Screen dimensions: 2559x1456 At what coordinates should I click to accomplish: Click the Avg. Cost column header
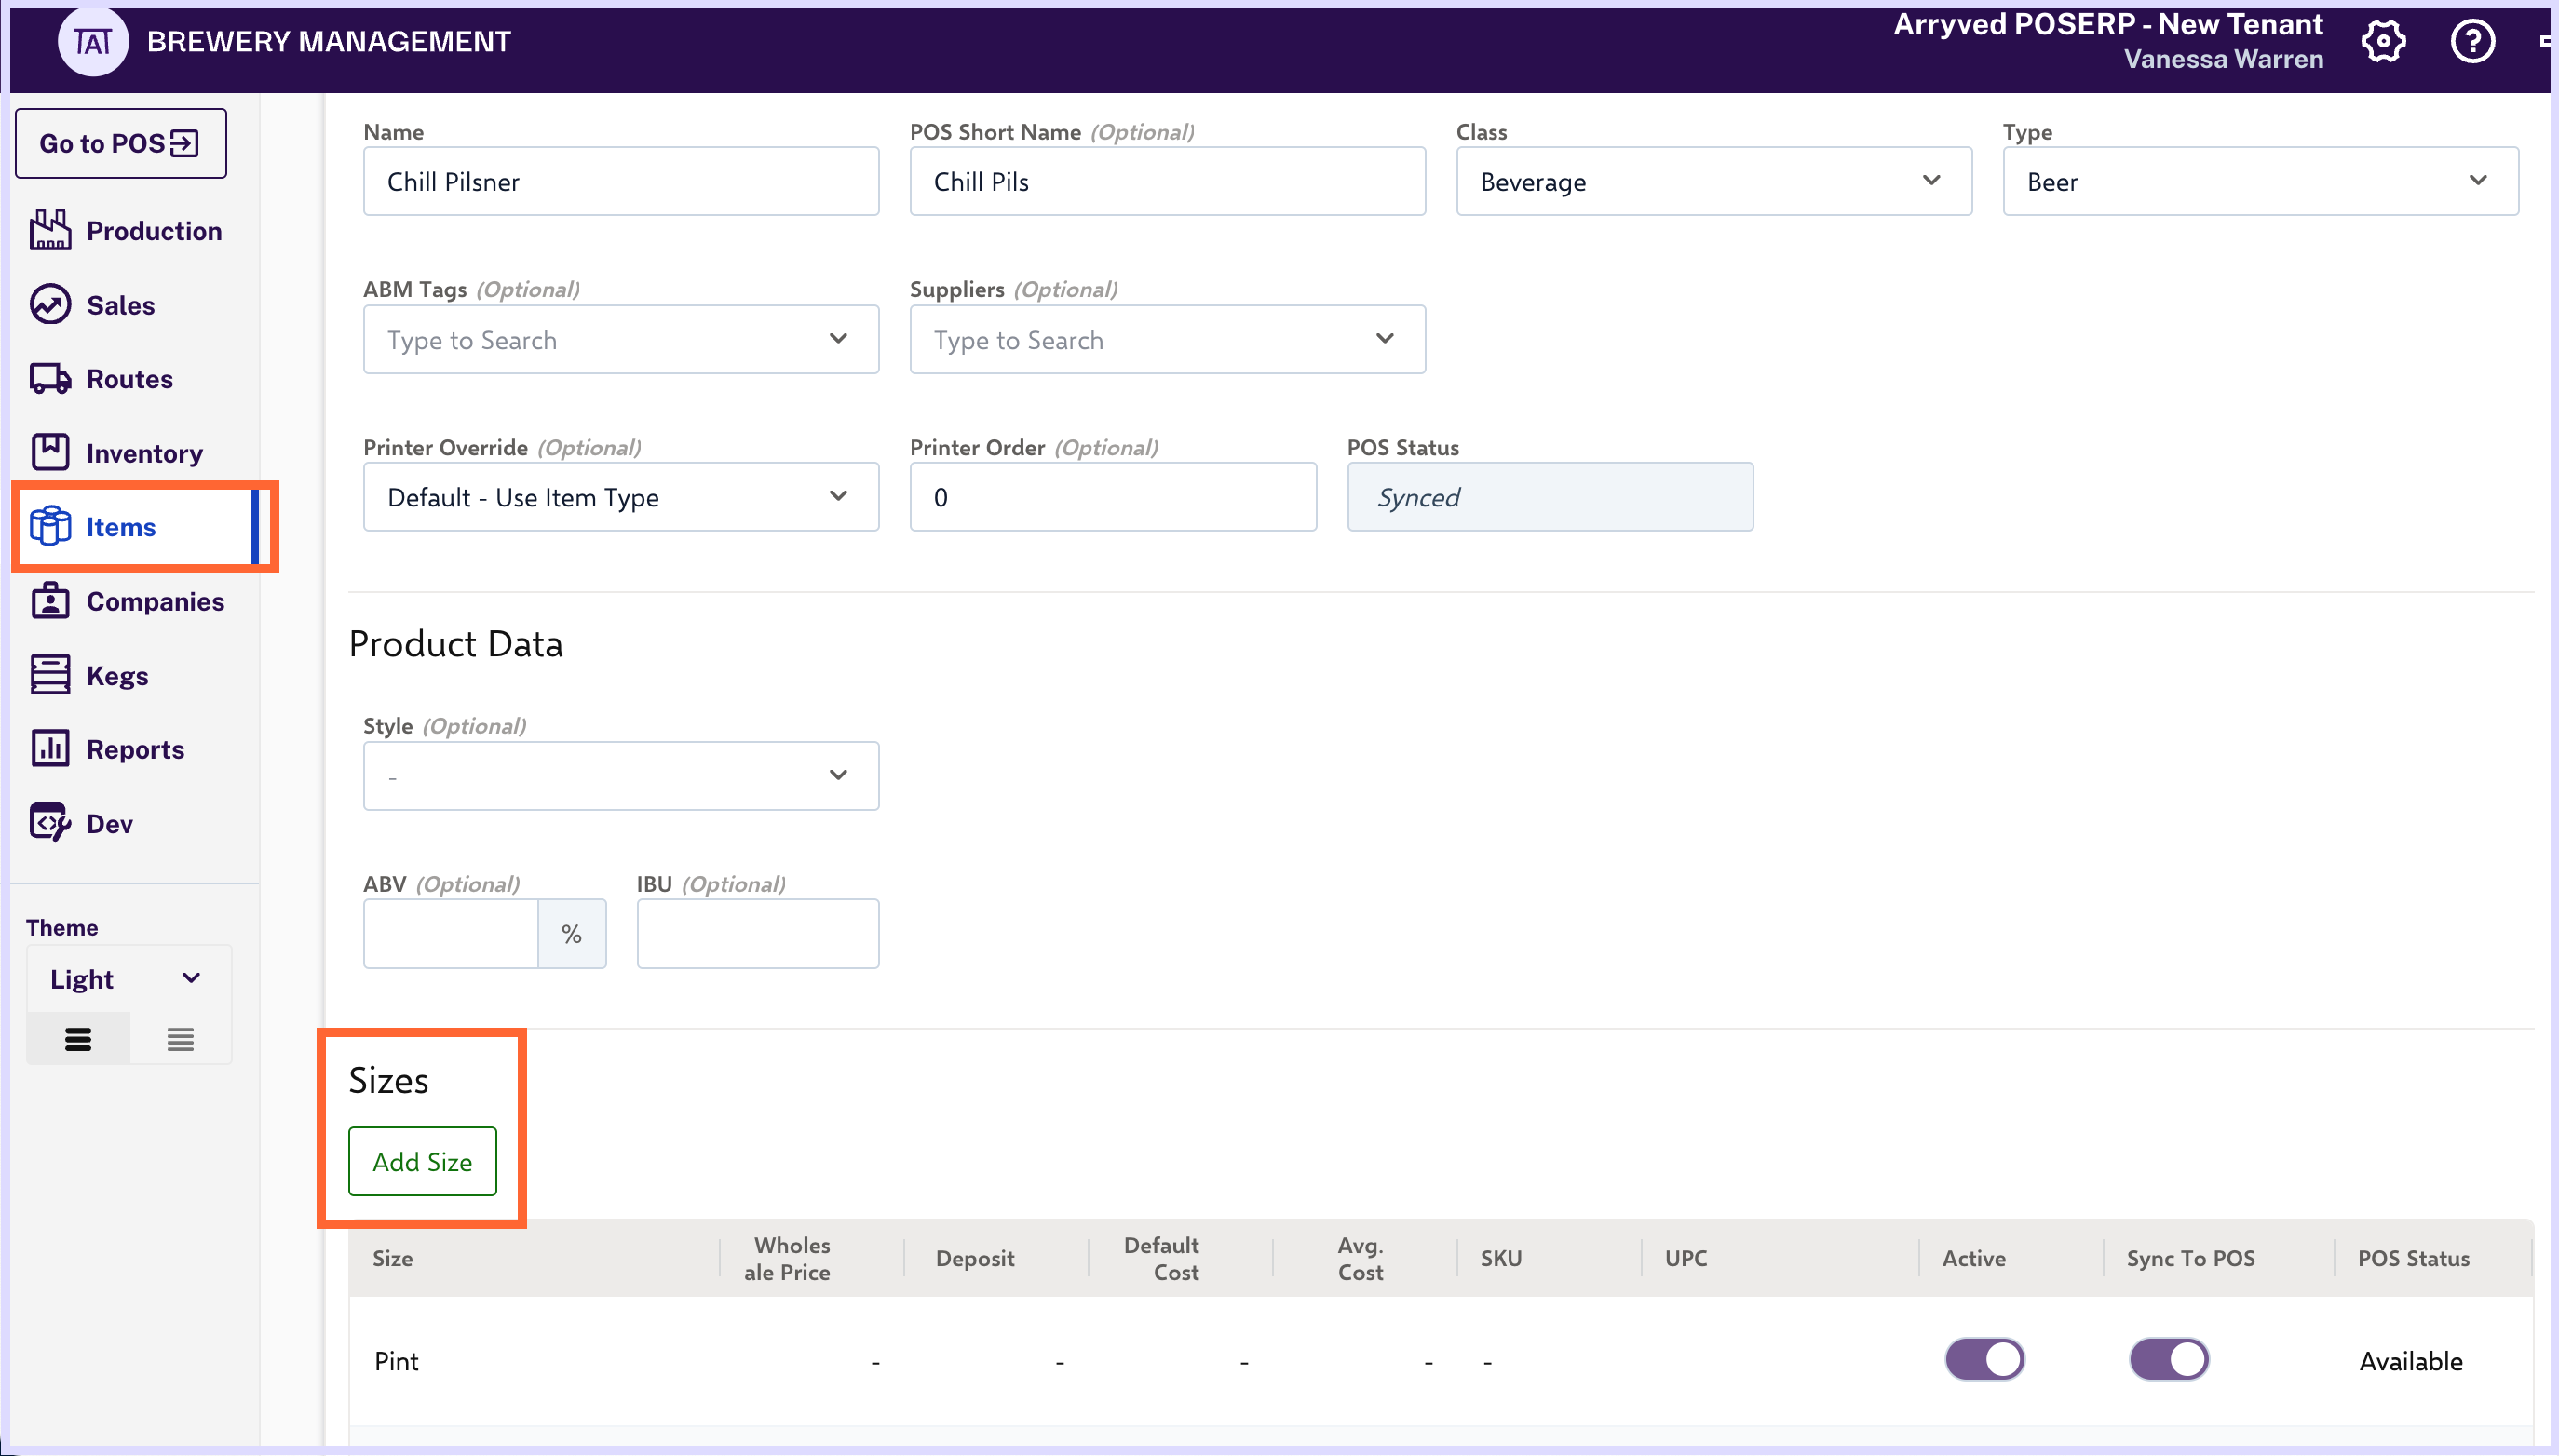coord(1361,1258)
